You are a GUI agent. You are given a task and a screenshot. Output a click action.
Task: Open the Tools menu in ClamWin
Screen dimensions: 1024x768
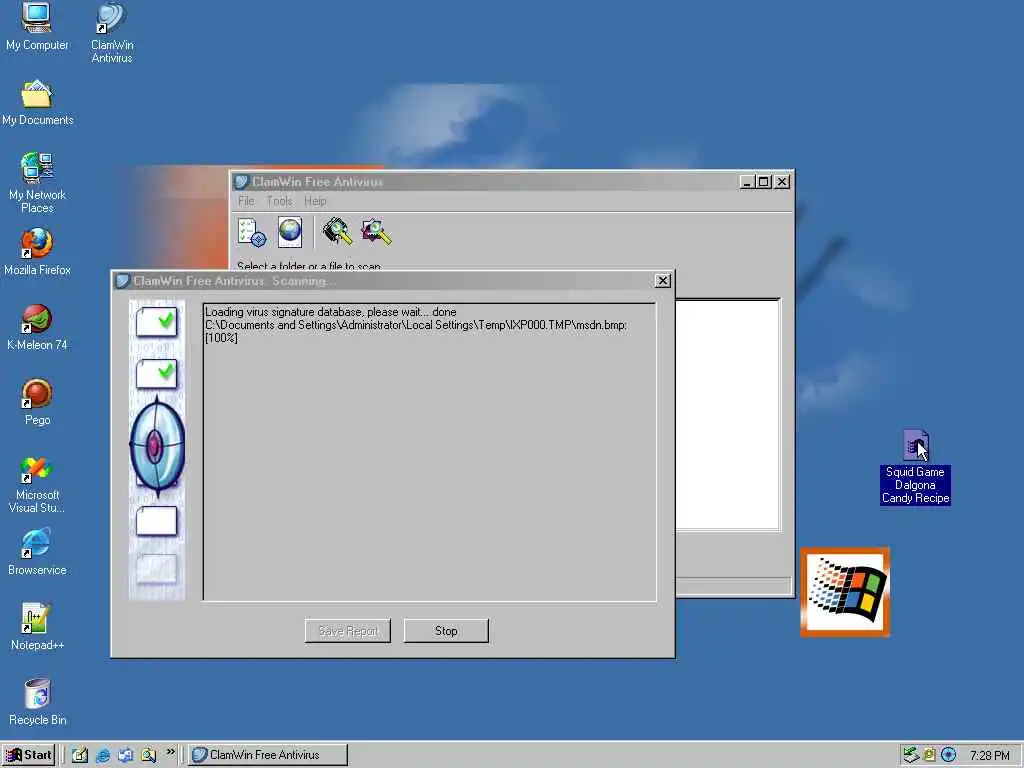tap(280, 201)
